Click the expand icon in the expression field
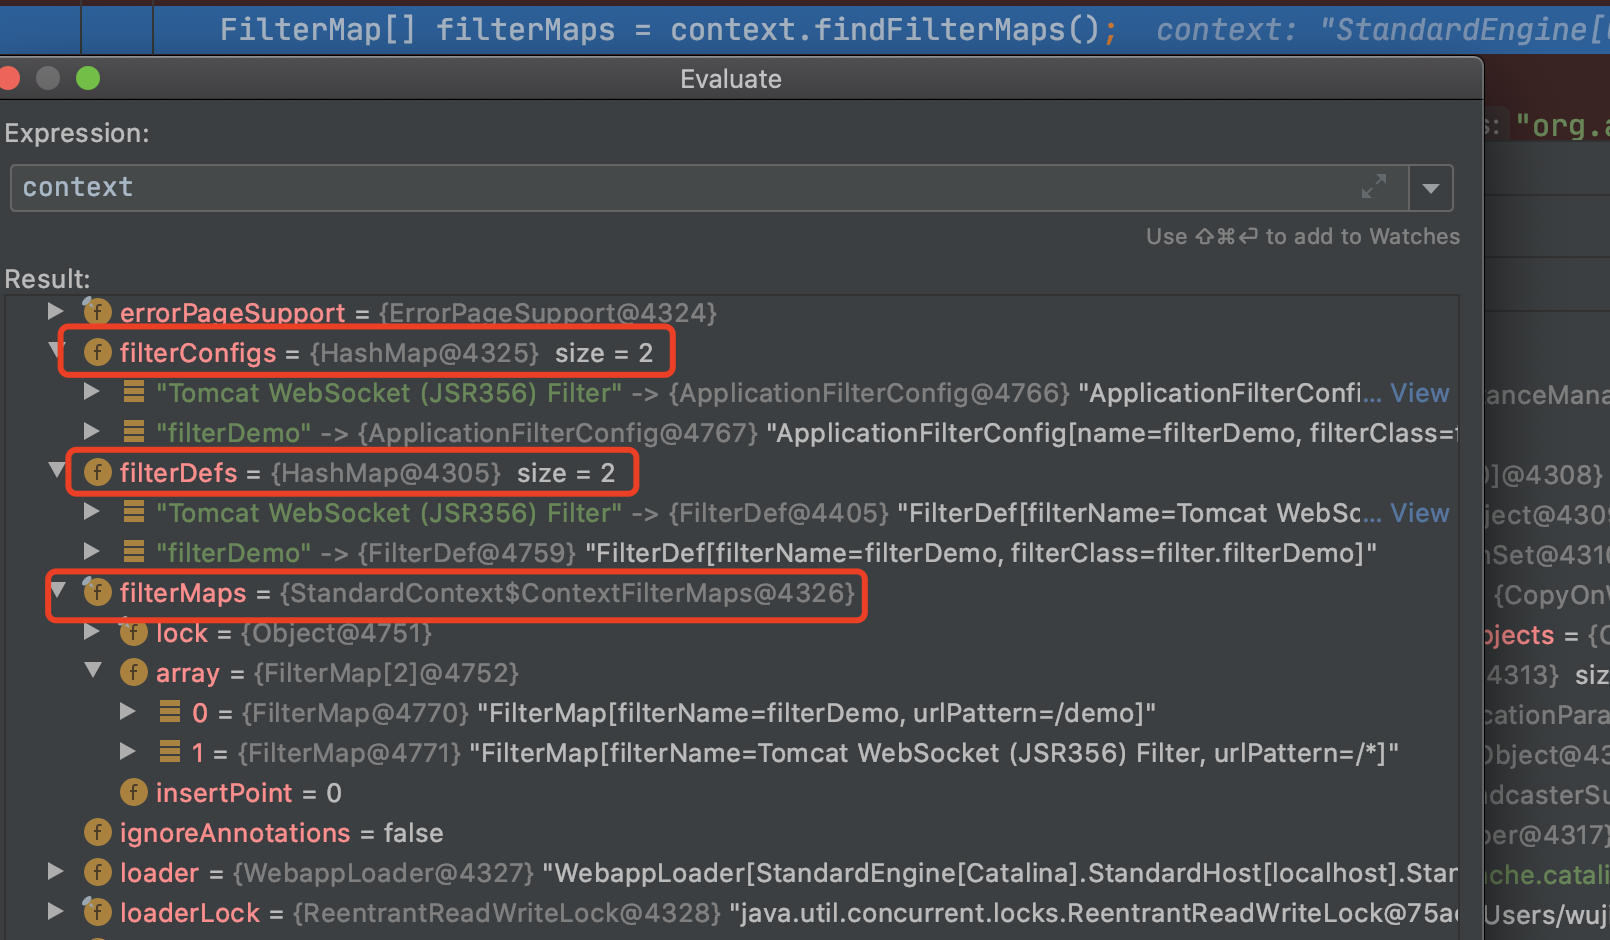The height and width of the screenshot is (940, 1610). [1373, 187]
